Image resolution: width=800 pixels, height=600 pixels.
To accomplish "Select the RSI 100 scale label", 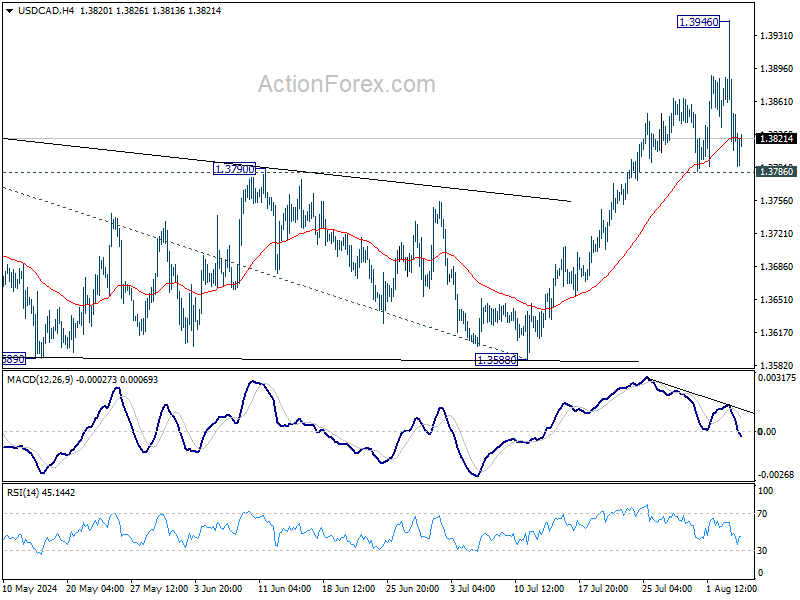I will pyautogui.click(x=765, y=491).
